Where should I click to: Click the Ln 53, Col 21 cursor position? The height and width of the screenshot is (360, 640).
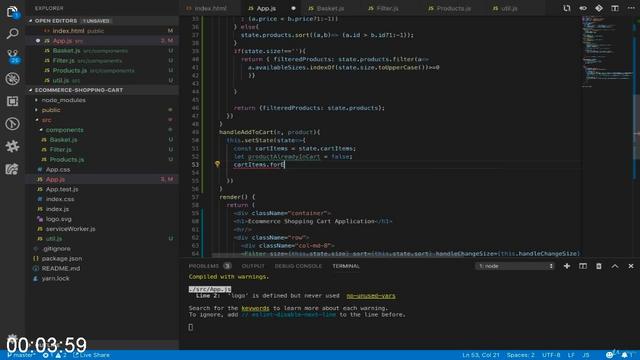tap(480, 355)
